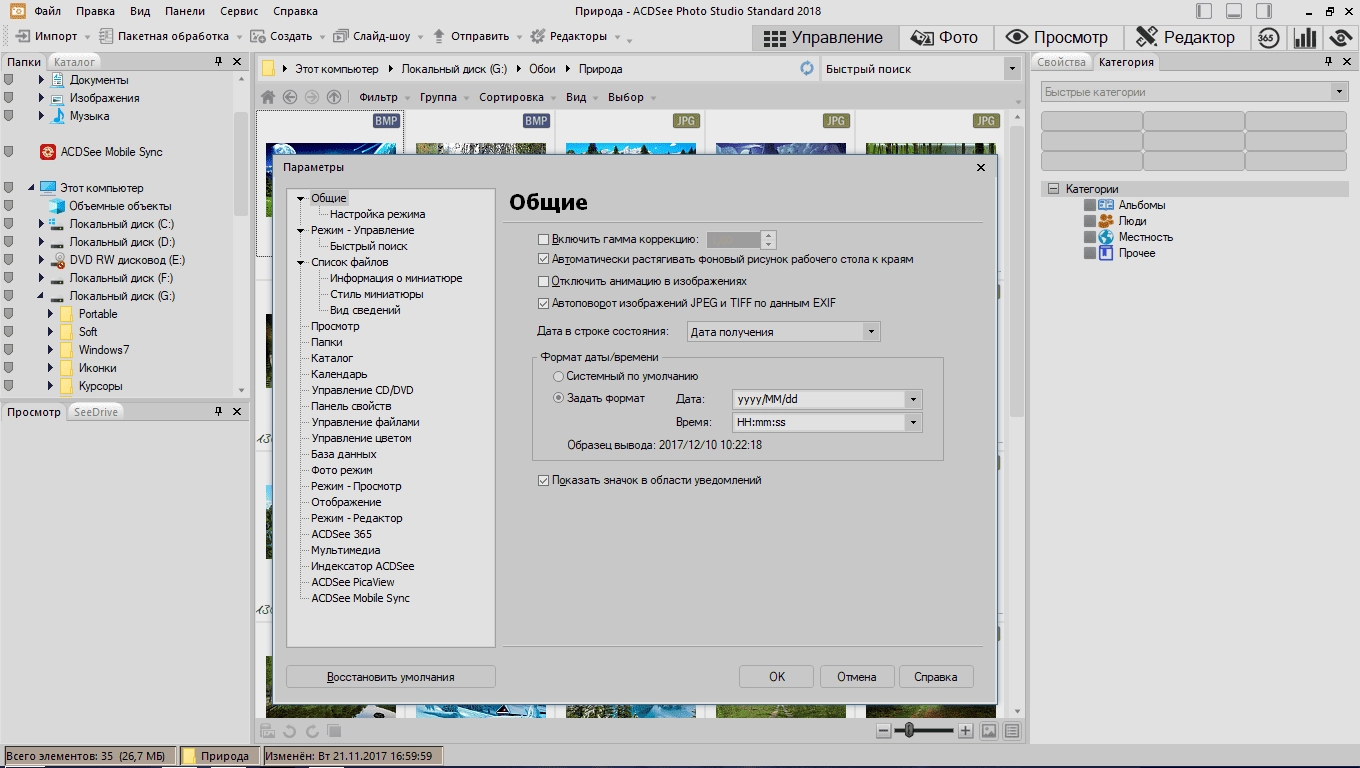Click the folder icon in address bar
This screenshot has width=1360, height=768.
point(268,69)
